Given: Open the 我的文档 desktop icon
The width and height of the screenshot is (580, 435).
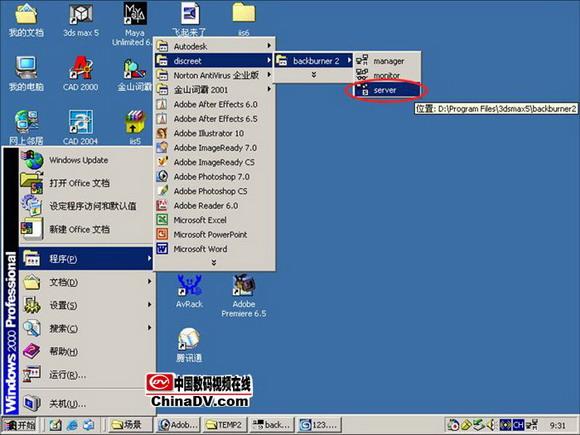Looking at the screenshot, I should [x=26, y=20].
